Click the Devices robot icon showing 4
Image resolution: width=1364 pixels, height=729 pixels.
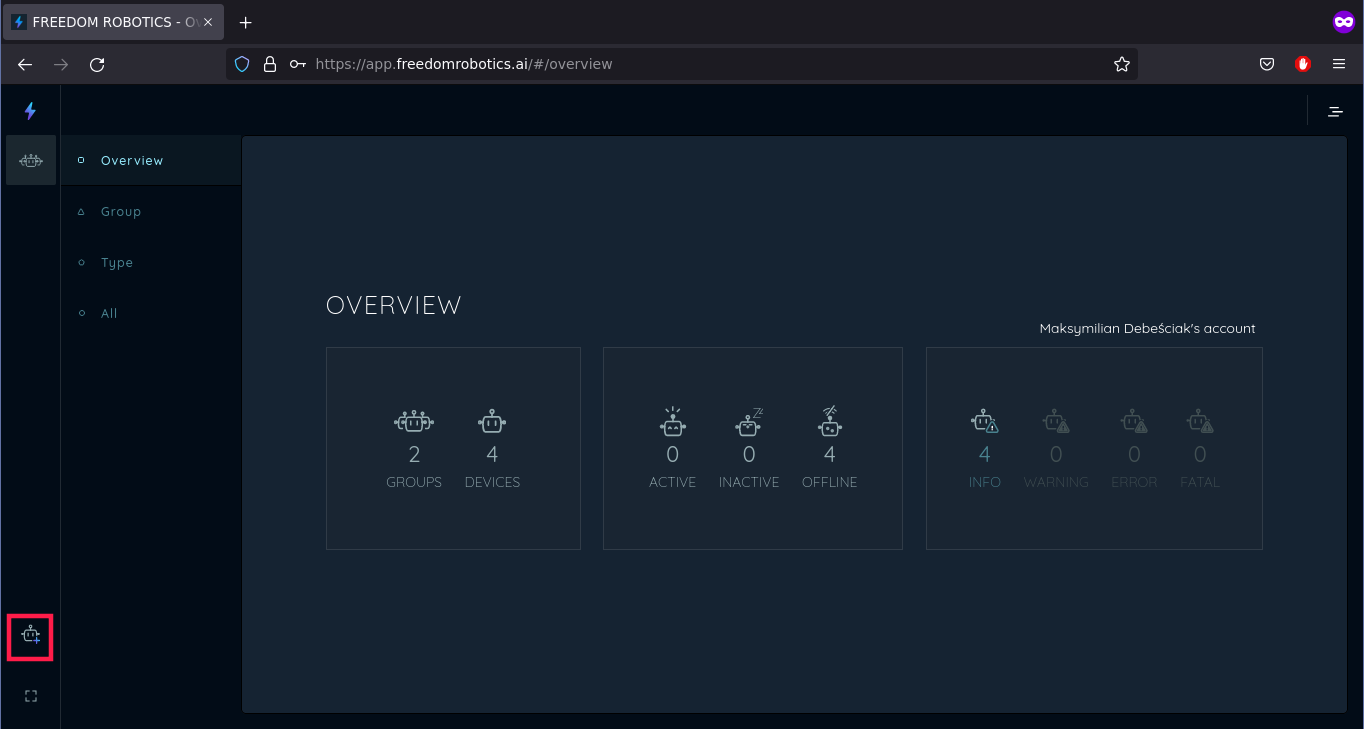click(492, 422)
